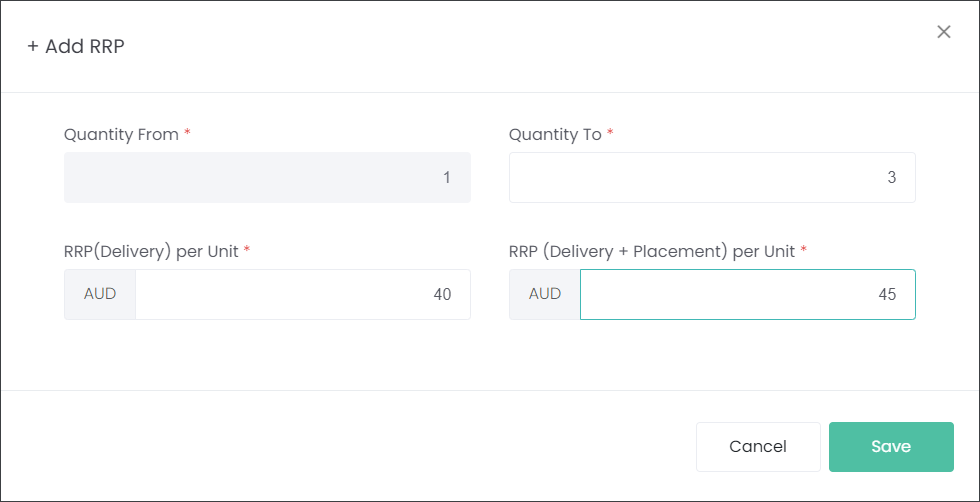
Task: Focus the Quantity To input field
Action: [712, 178]
